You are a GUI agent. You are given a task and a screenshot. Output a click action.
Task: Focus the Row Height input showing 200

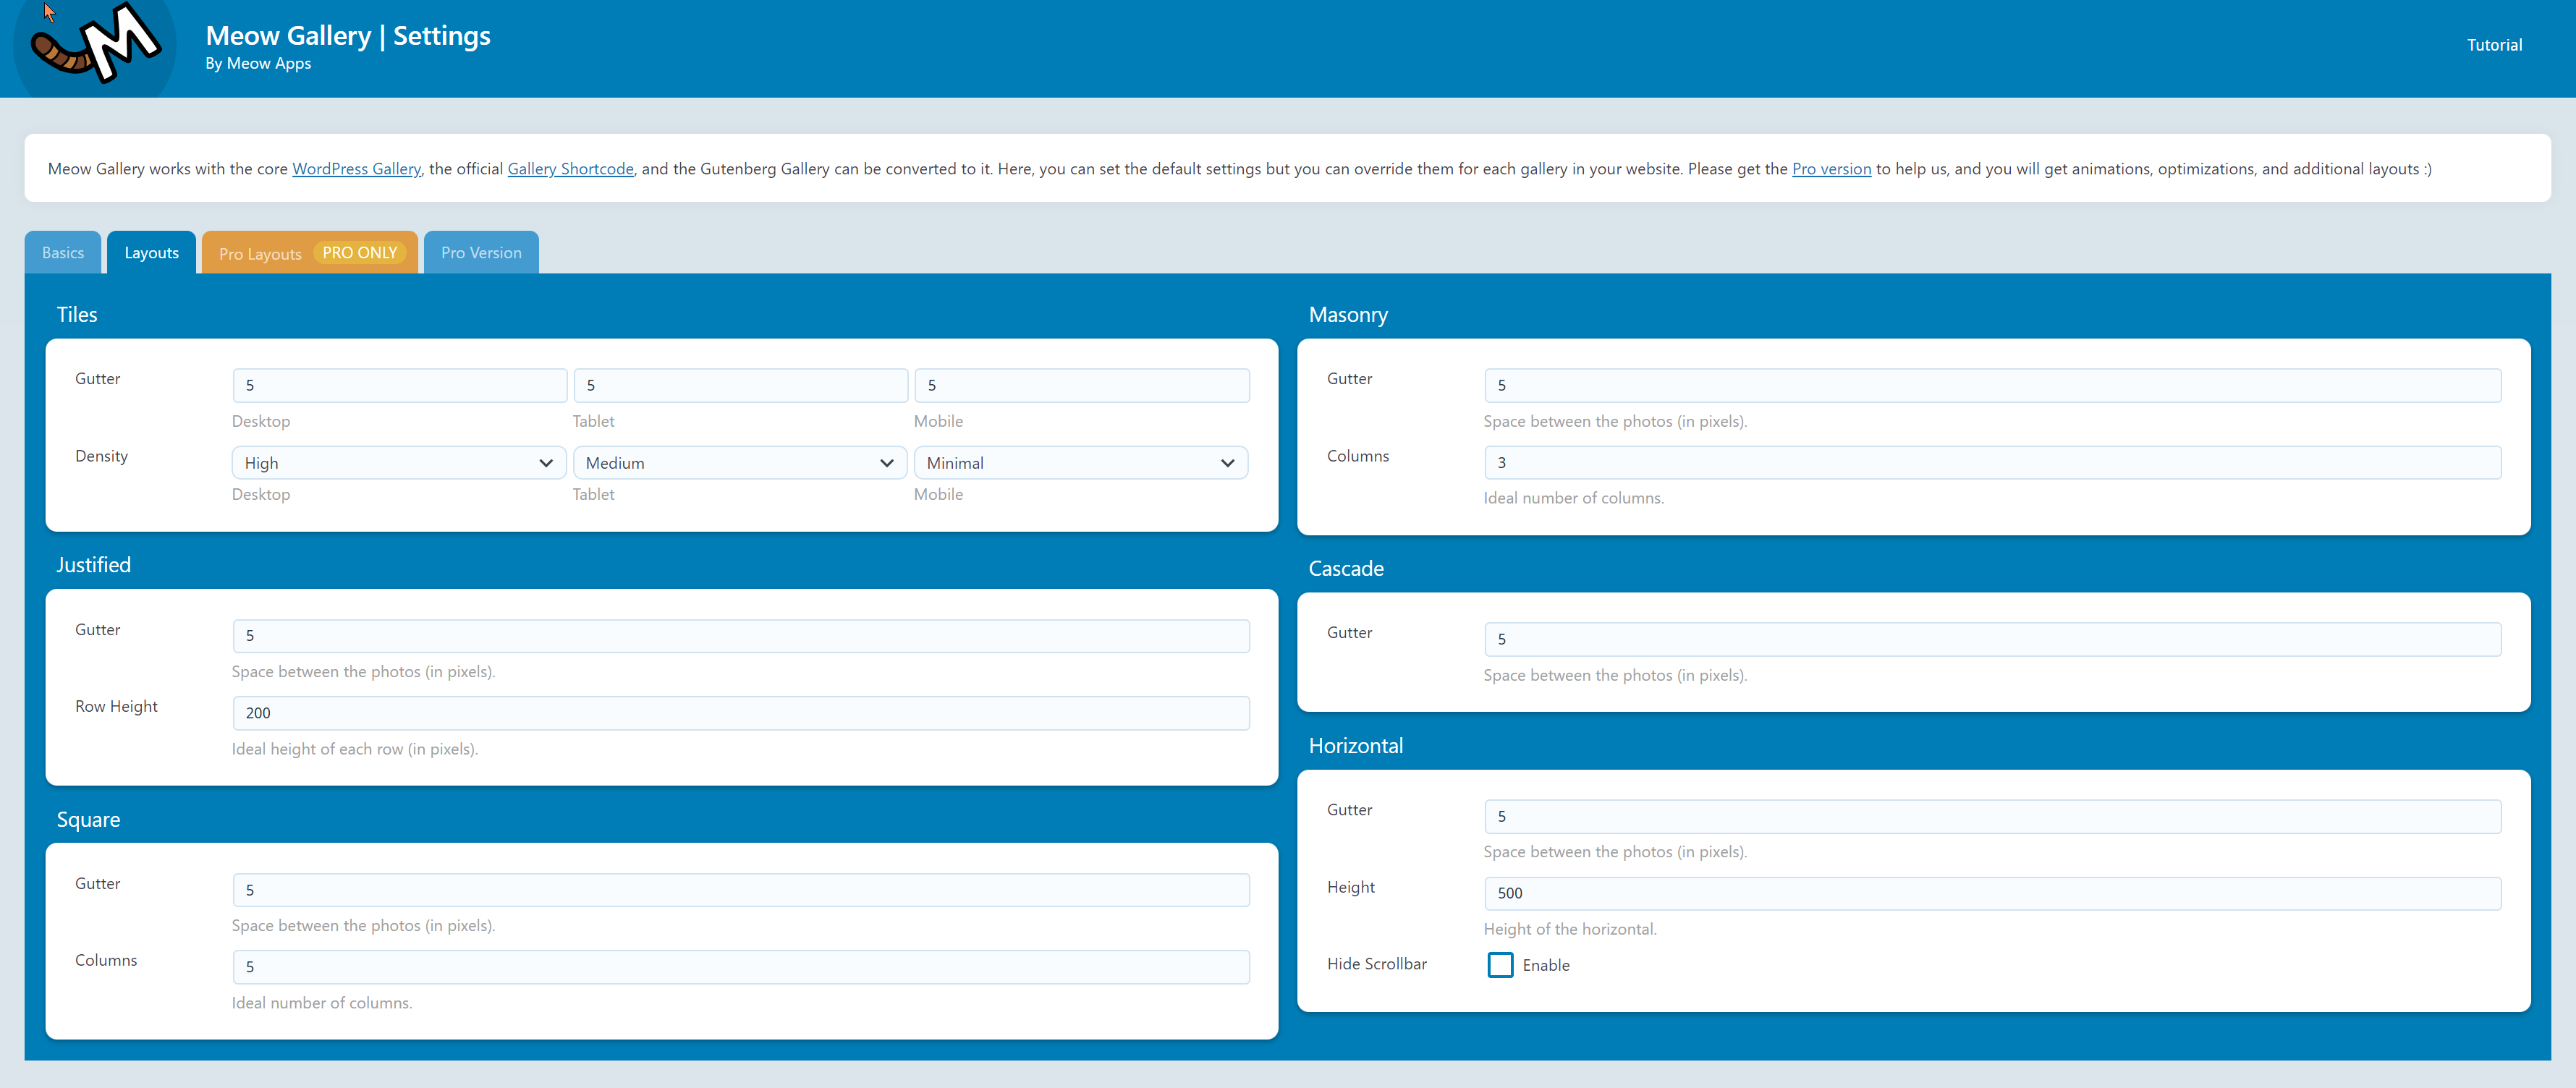tap(741, 713)
